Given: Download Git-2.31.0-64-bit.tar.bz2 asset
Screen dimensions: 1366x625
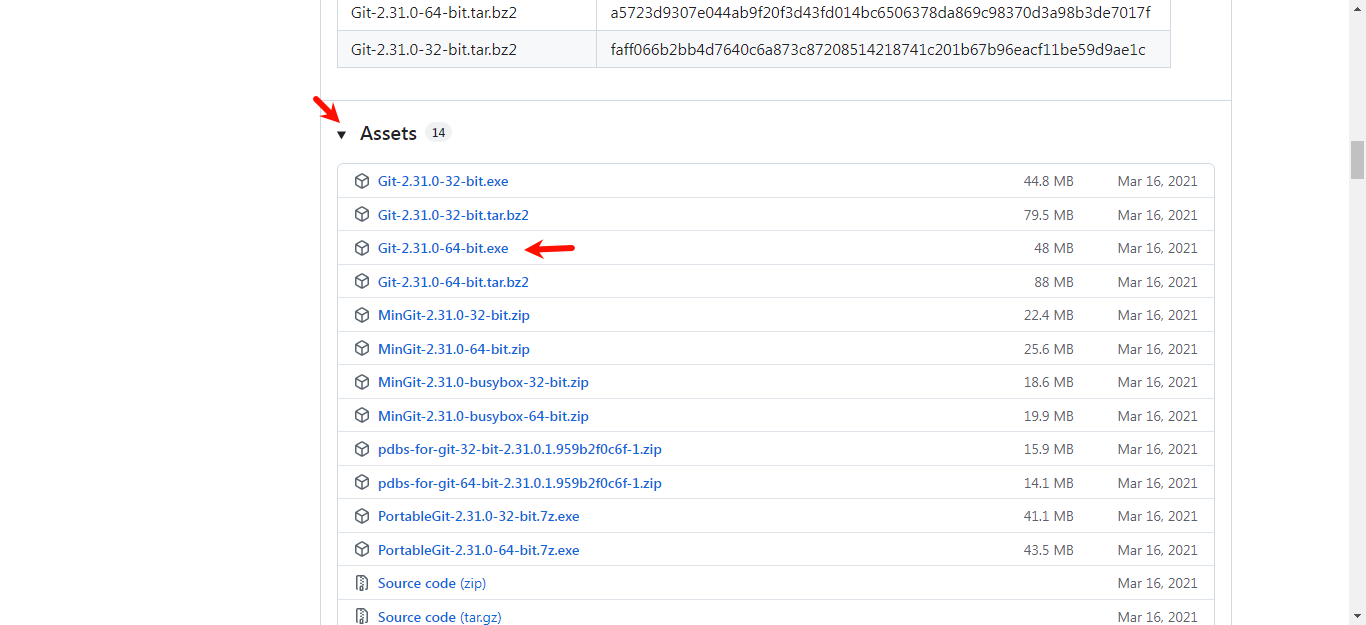Looking at the screenshot, I should (x=453, y=282).
